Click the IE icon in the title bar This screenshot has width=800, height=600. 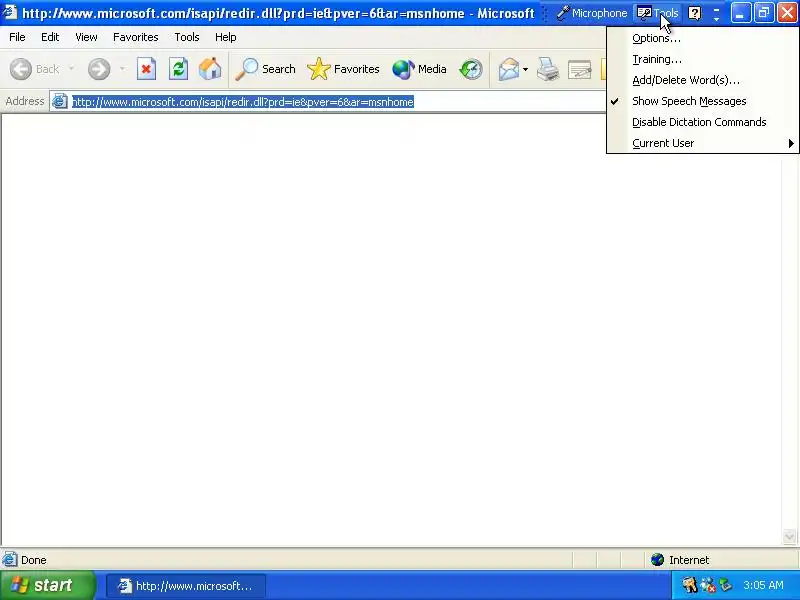(x=10, y=12)
